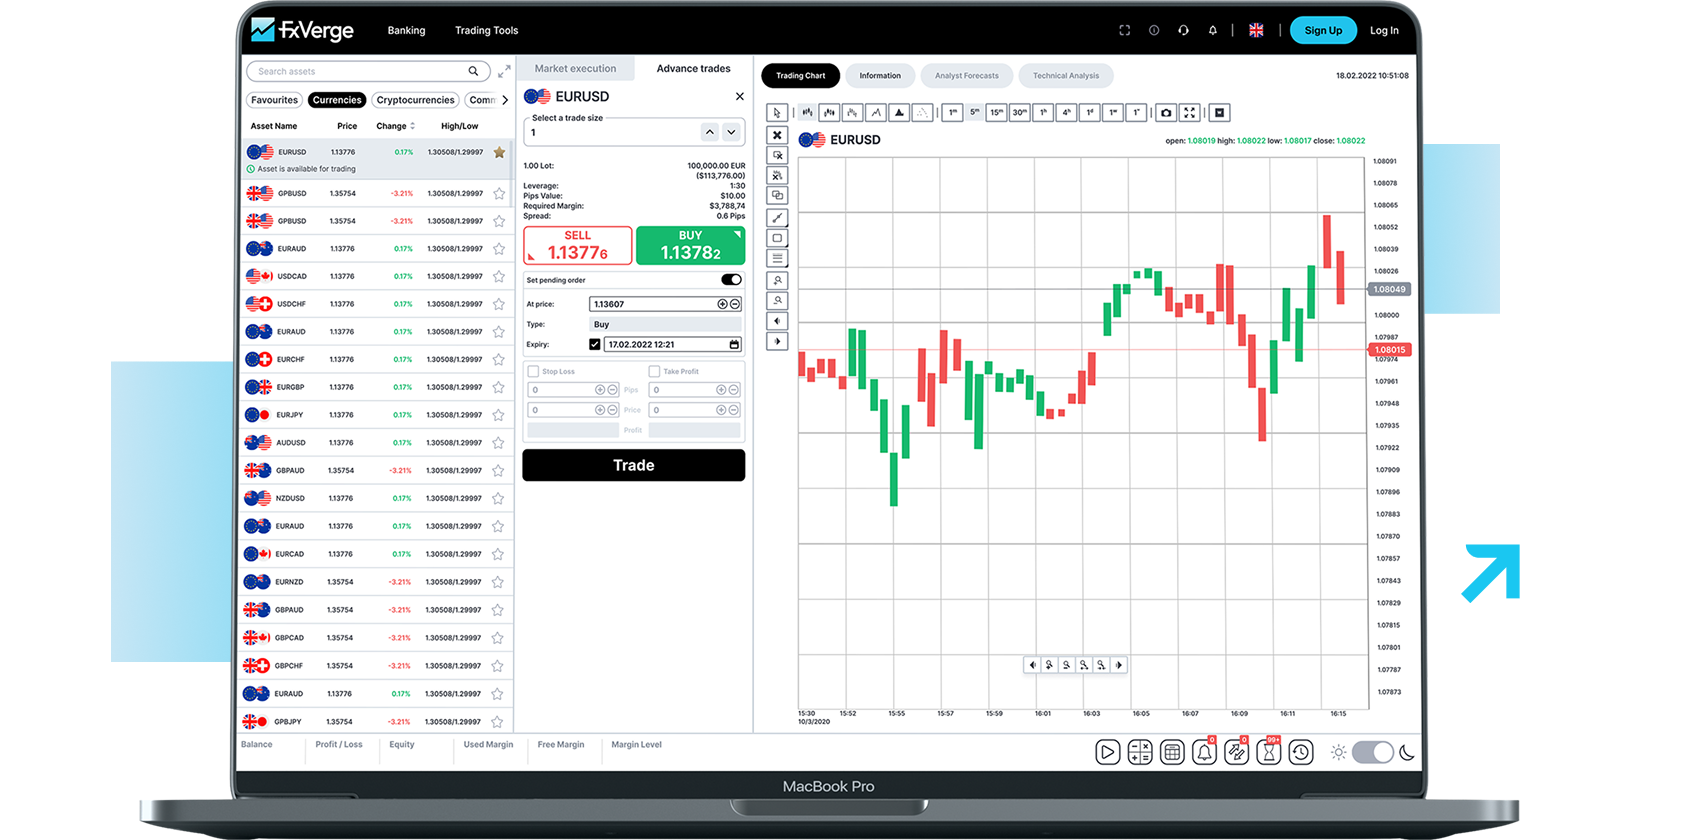The height and width of the screenshot is (840, 1695).
Task: Enable the Stop Loss checkbox
Action: click(x=533, y=371)
